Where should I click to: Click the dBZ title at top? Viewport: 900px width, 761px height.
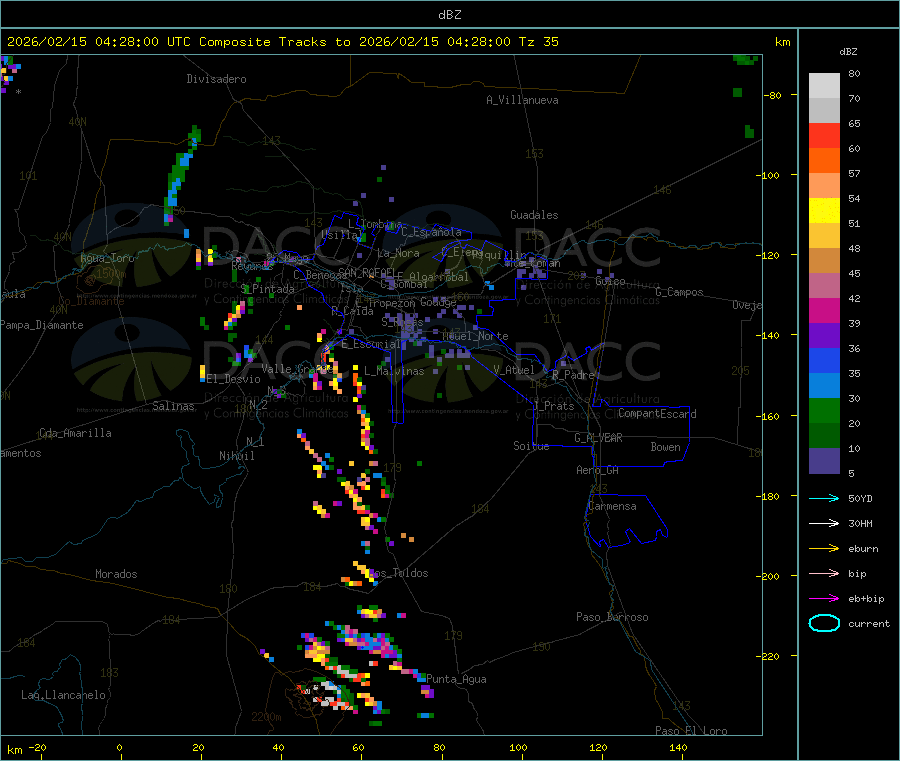tap(449, 15)
